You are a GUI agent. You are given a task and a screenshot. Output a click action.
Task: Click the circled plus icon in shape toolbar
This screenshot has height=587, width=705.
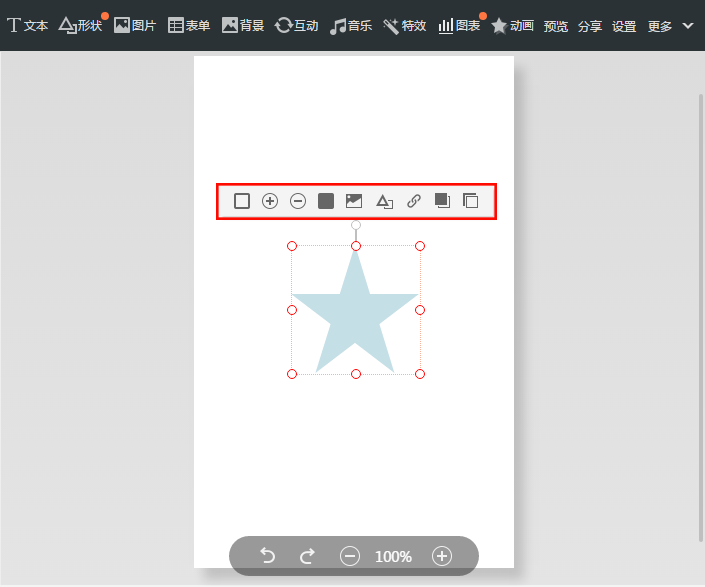tap(270, 201)
